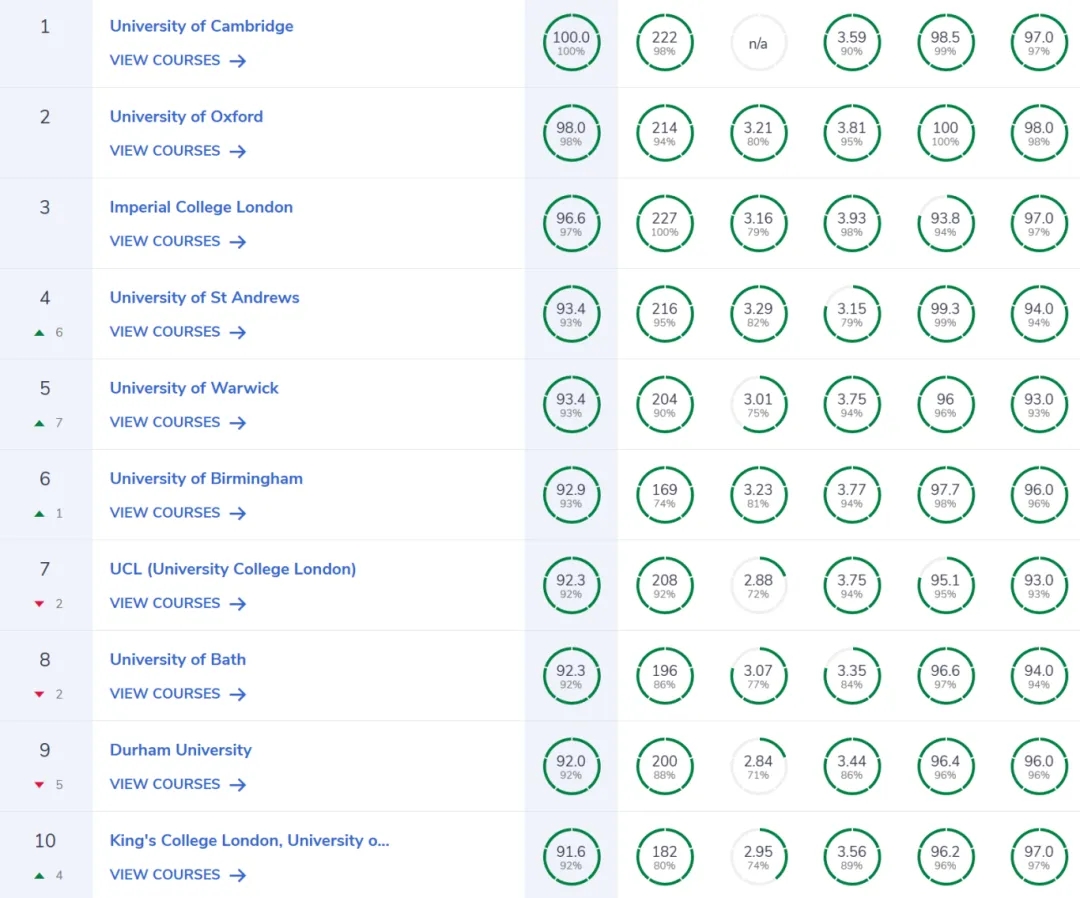Open UCL (University College London) link
1080x898 pixels.
click(233, 569)
